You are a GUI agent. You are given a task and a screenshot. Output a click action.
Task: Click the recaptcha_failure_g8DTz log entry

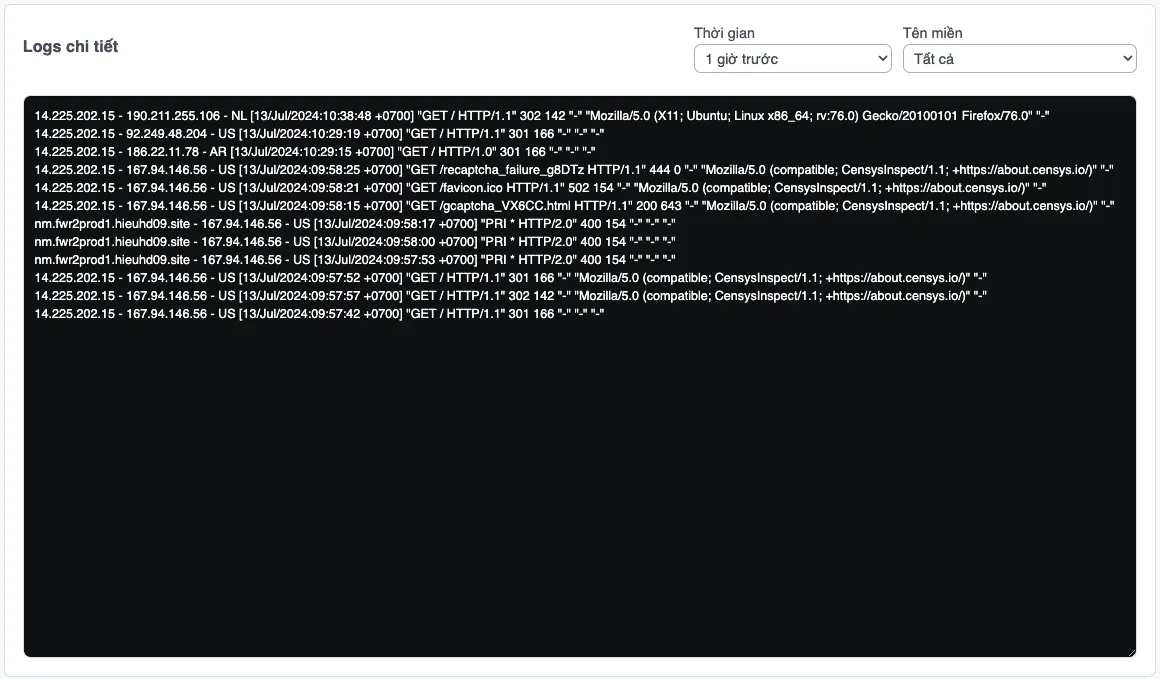[x=573, y=169]
